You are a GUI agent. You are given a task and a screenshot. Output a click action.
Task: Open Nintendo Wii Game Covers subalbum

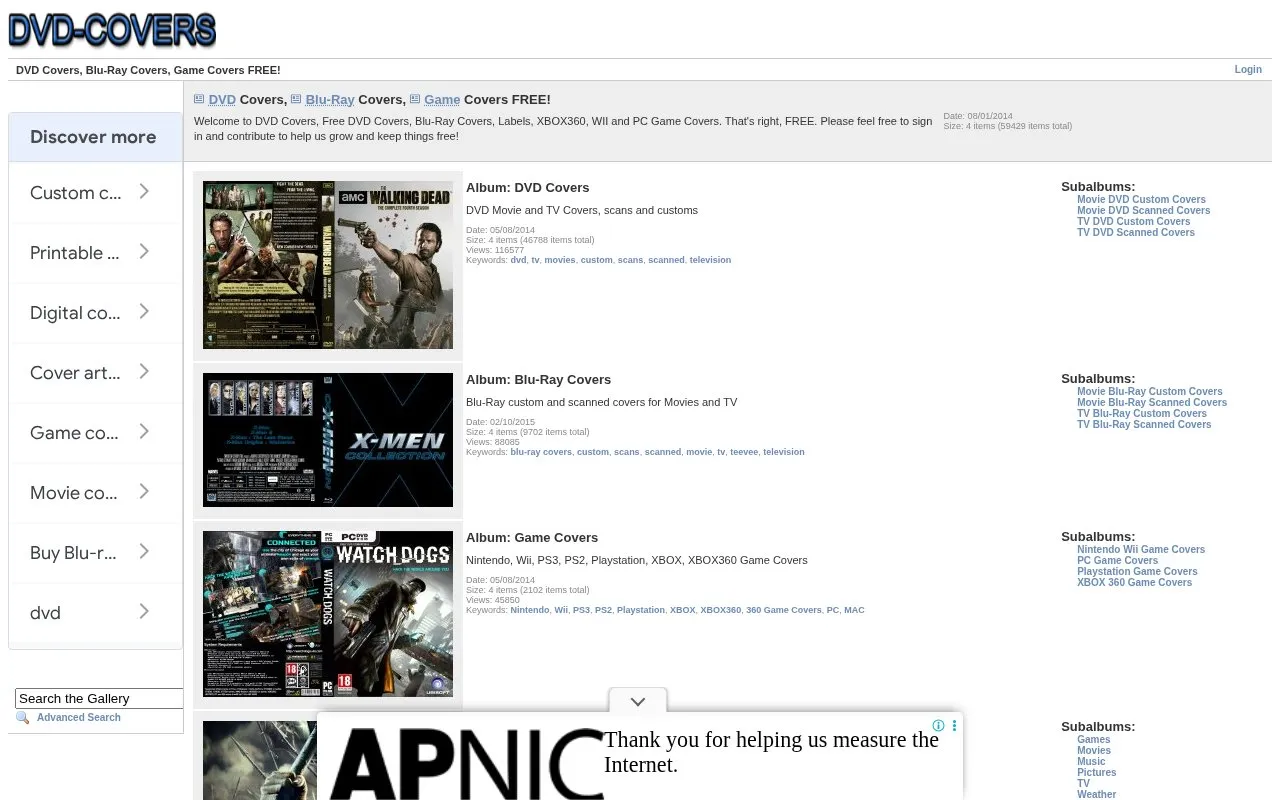[x=1141, y=550]
